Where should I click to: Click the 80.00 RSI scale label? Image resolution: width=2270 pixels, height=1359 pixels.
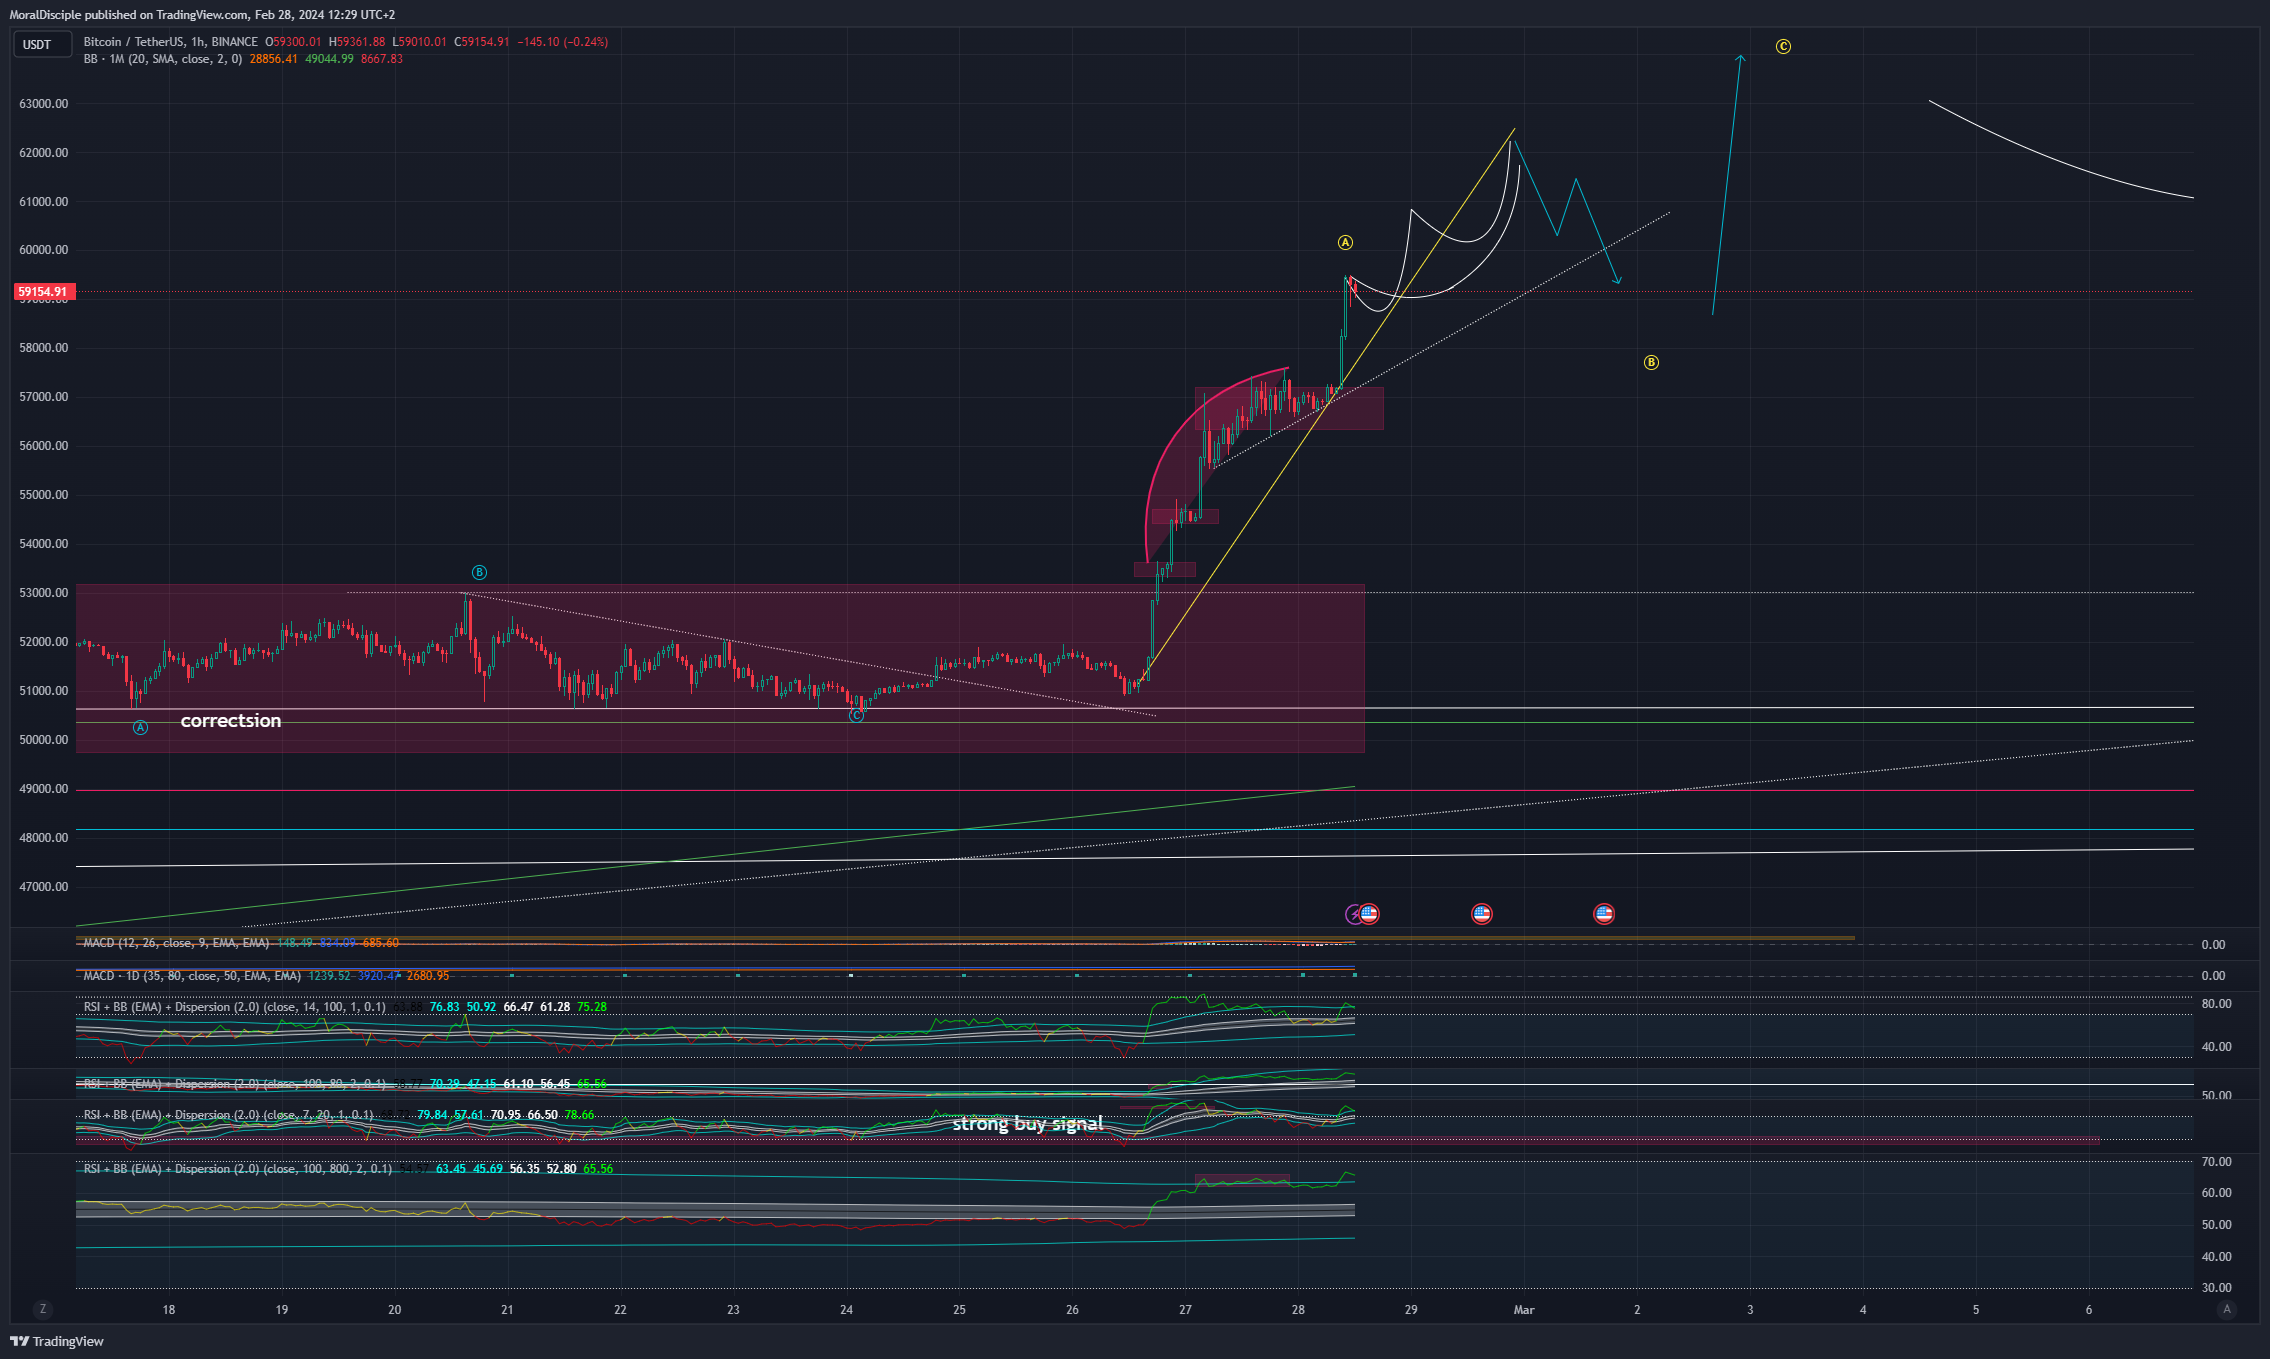(x=2216, y=1004)
